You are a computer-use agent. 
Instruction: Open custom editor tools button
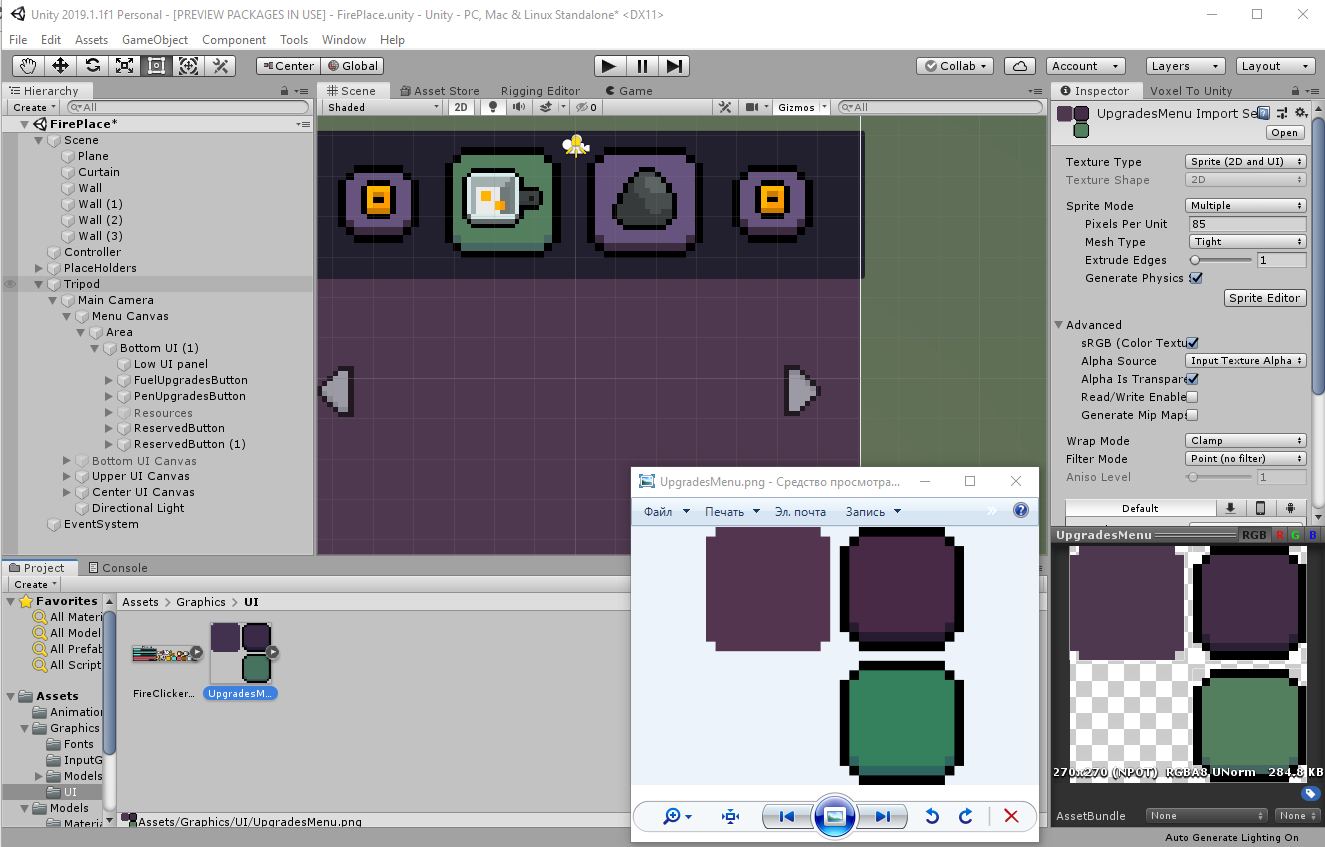pyautogui.click(x=221, y=66)
